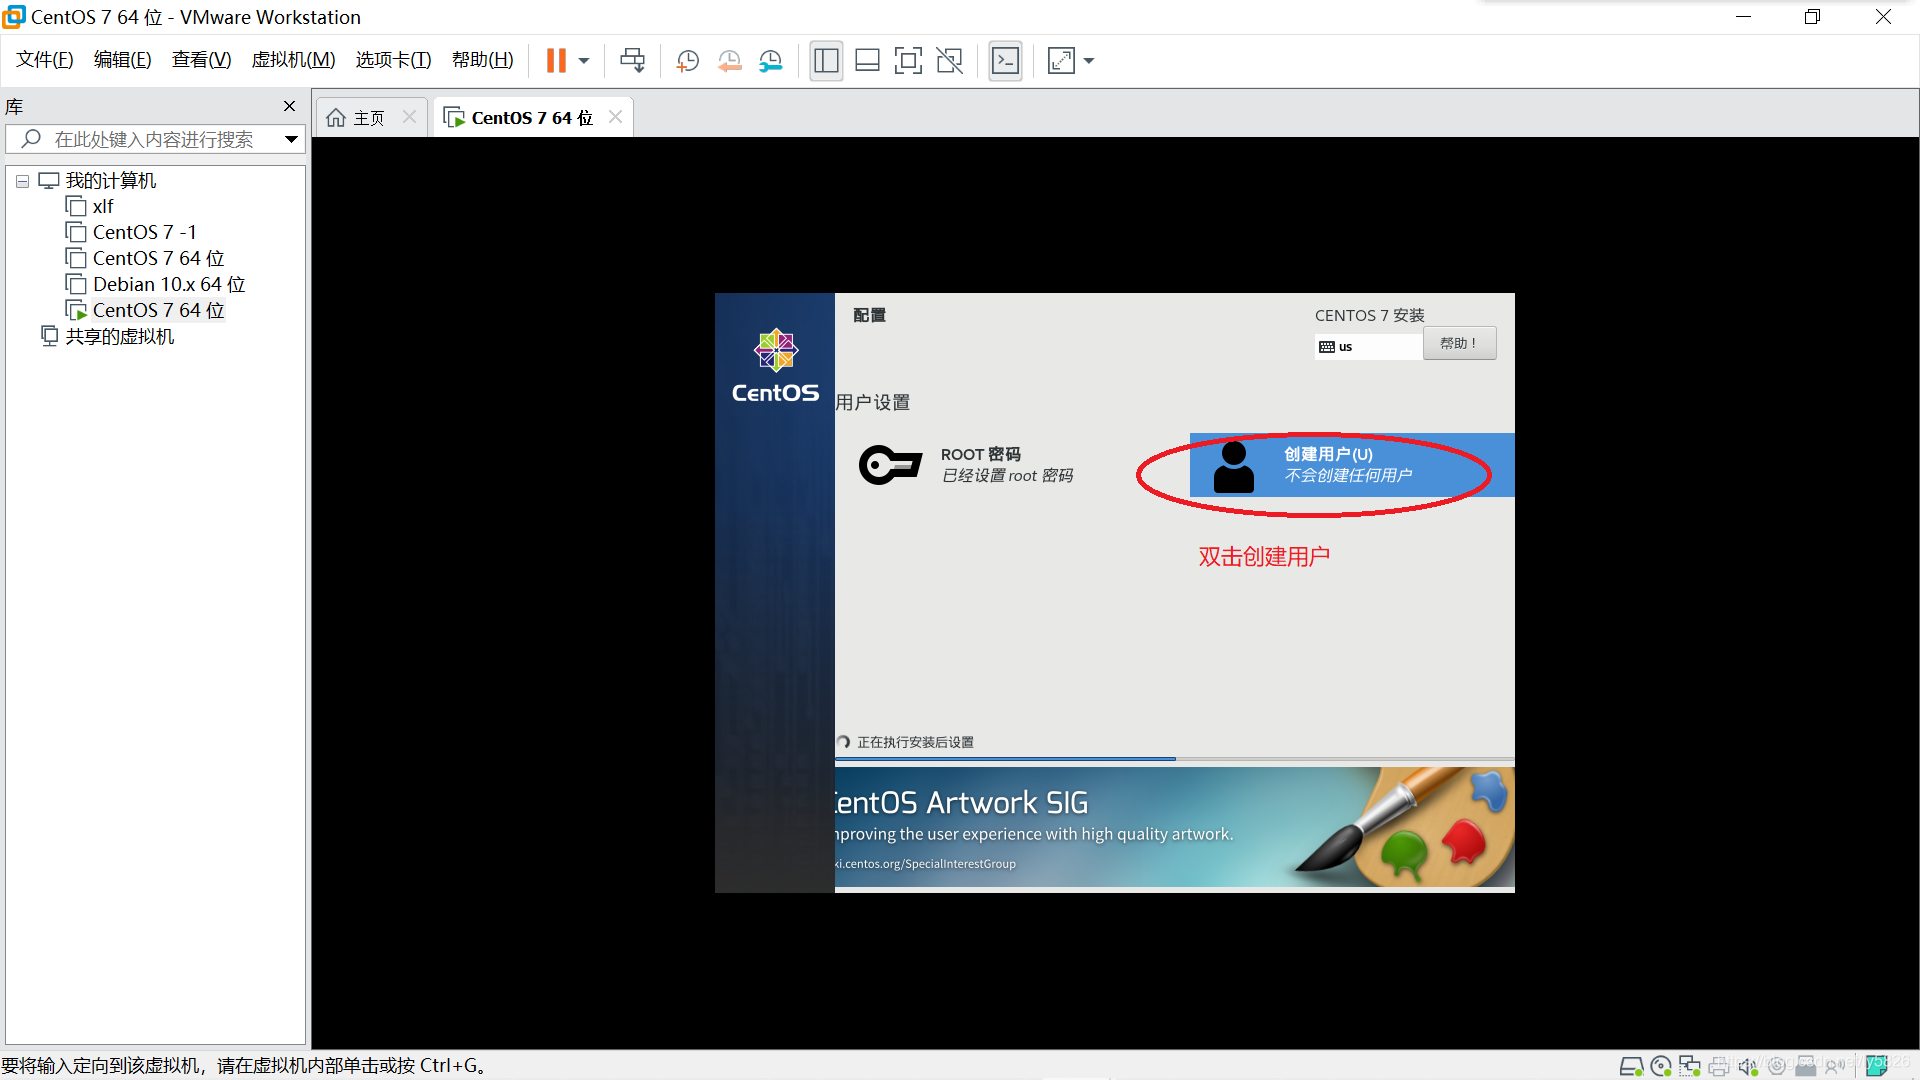The width and height of the screenshot is (1920, 1080).
Task: Select the CentOS 7 64 位 tab
Action: coord(531,118)
